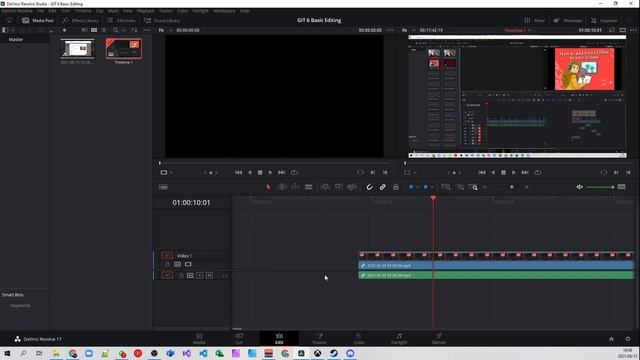Toggle the Snapping magnet icon
This screenshot has height=360, width=640.
[x=369, y=187]
